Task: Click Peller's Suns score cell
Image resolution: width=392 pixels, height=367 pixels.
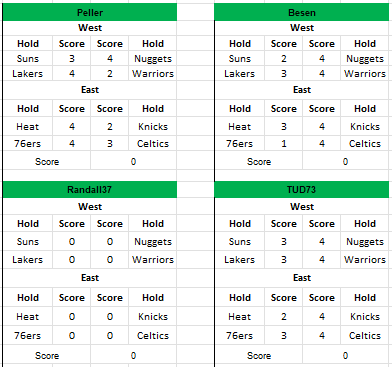Action: (72, 59)
